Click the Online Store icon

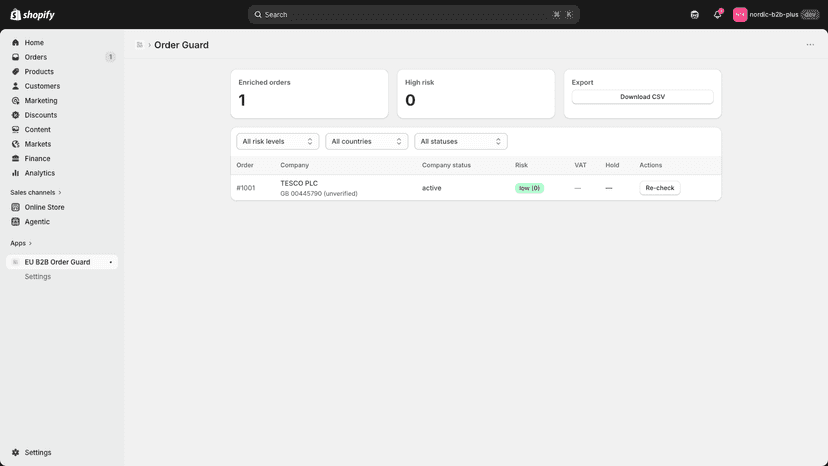click(x=15, y=207)
